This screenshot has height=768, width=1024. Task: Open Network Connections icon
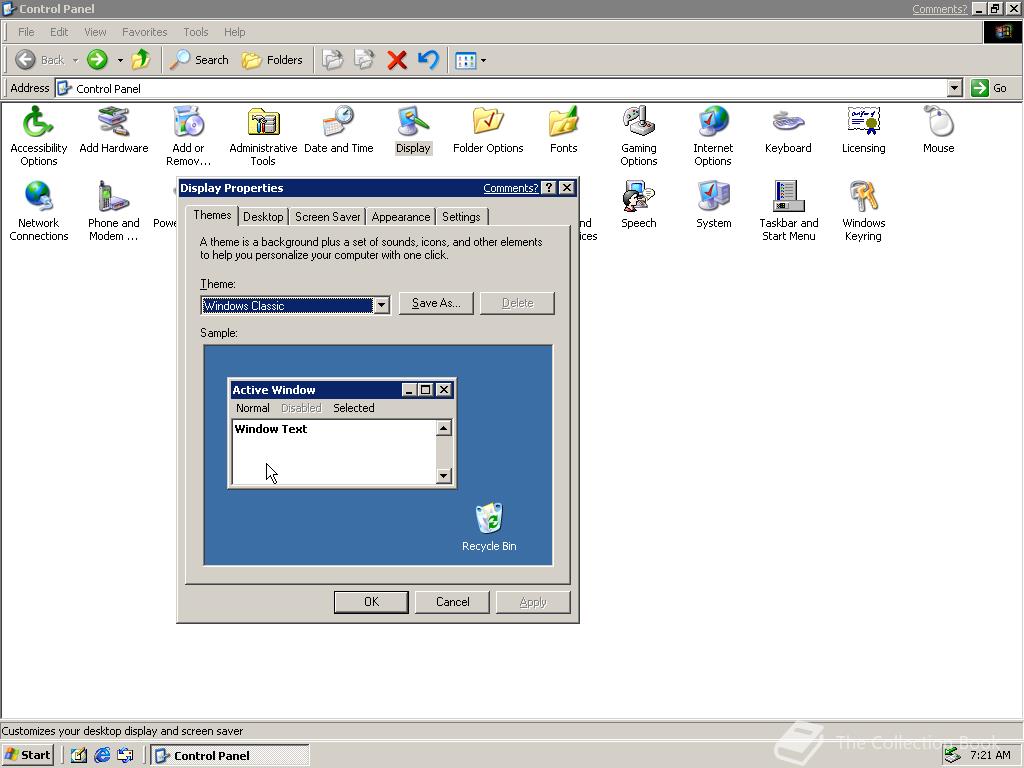click(x=39, y=211)
